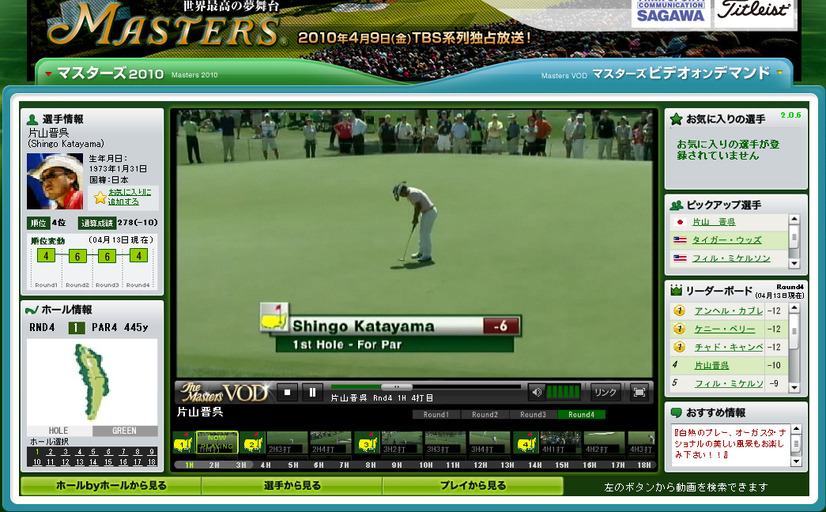Jump to 5H on hole timeline
Screen dimensions: 826x512
(x=293, y=465)
